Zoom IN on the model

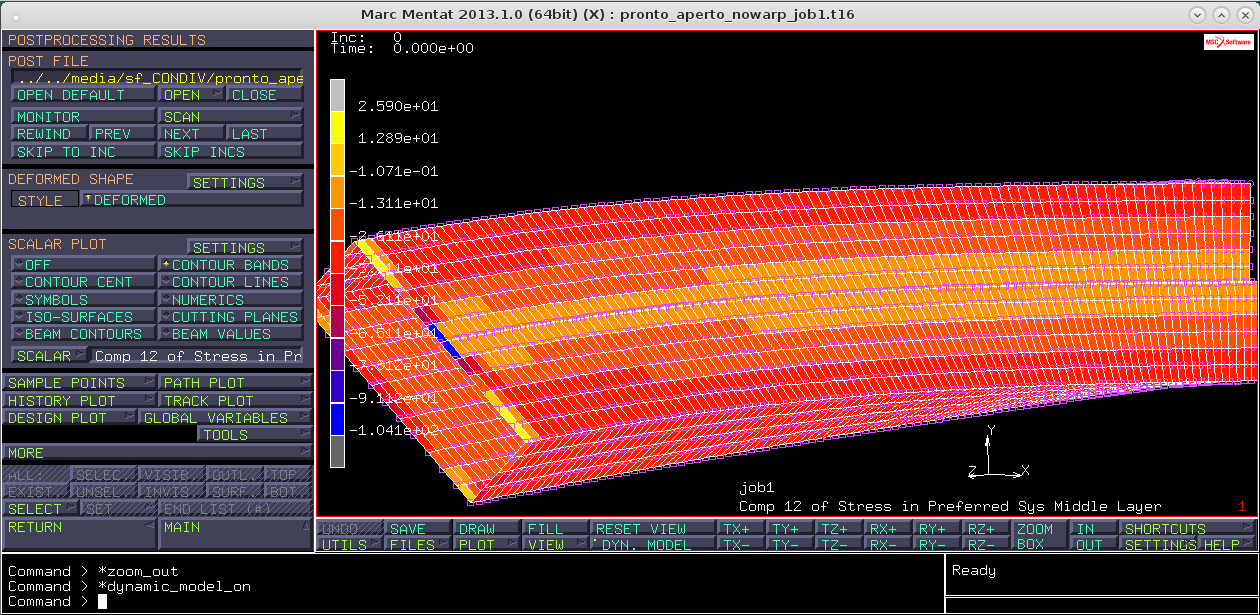coord(1094,528)
